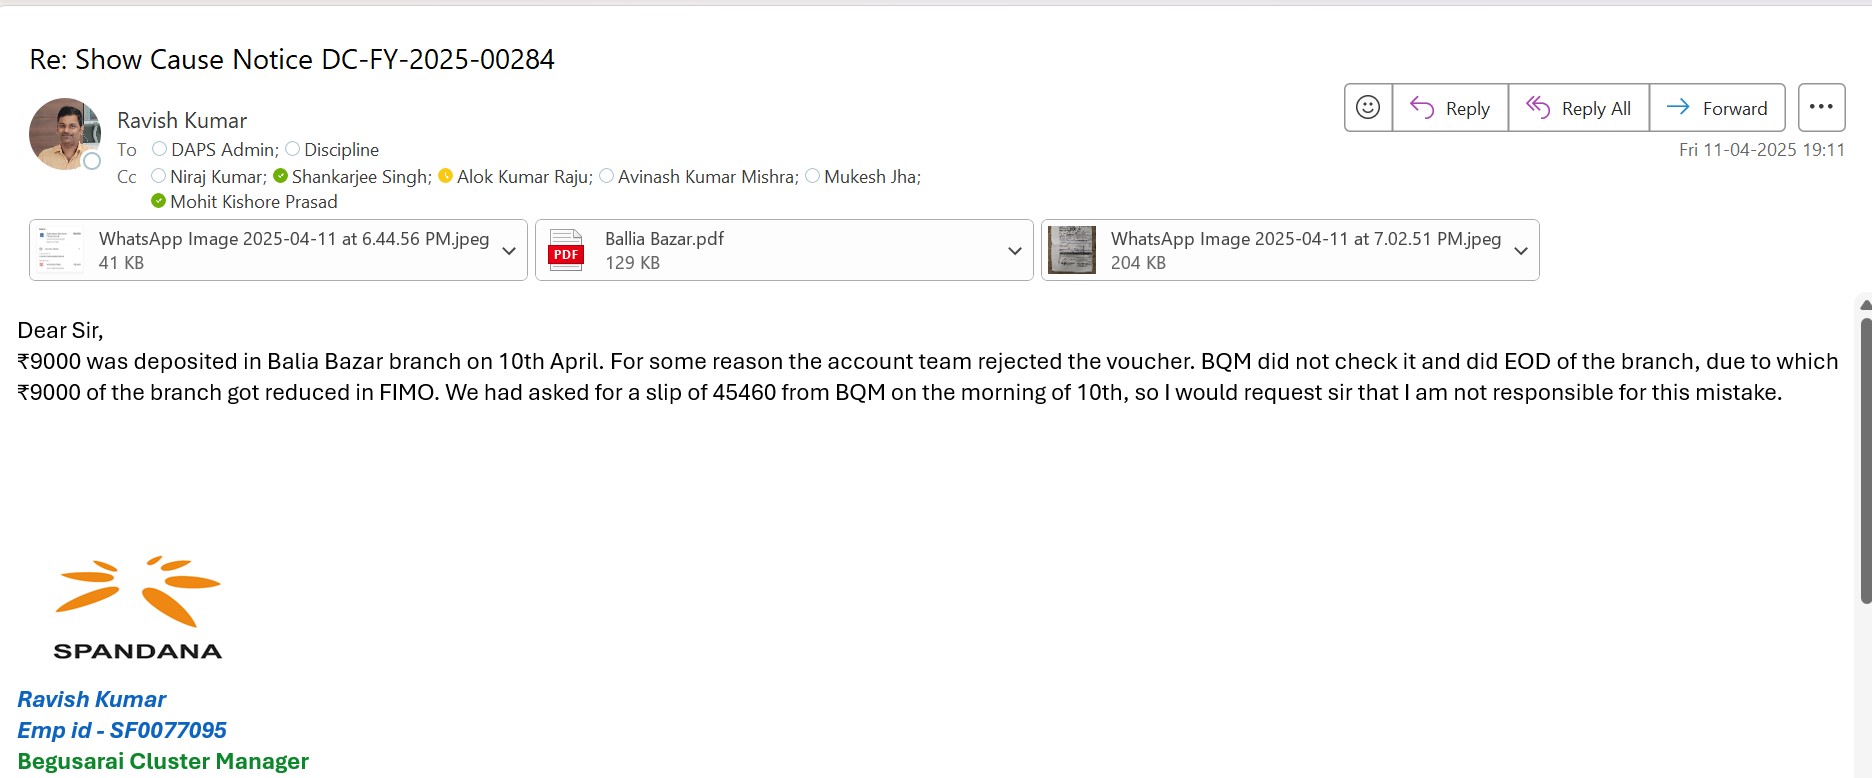1872x778 pixels.
Task: Click the yellow presence icon beside Alok Kumar Raju
Action: point(446,177)
